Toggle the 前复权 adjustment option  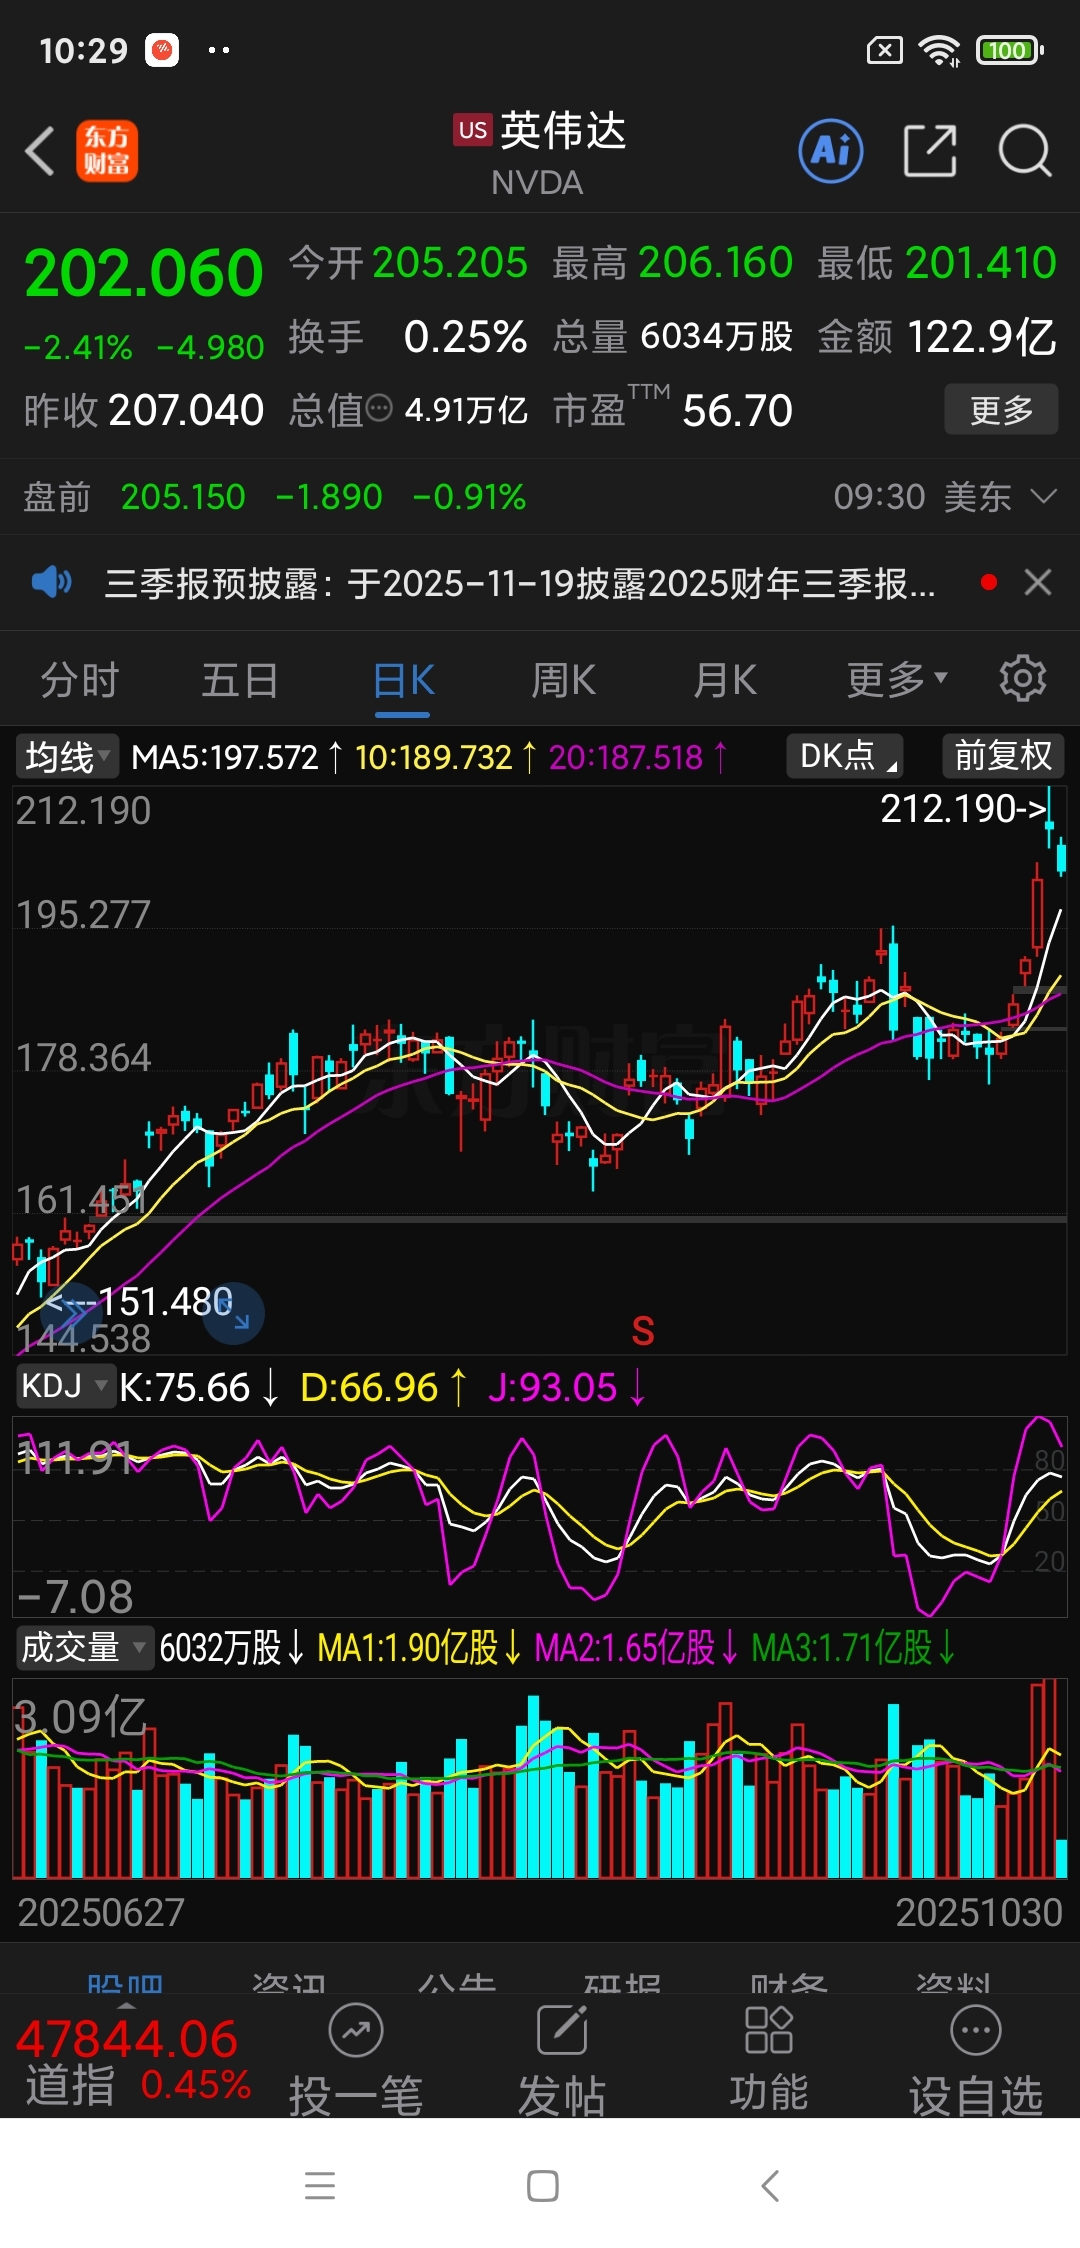(1003, 755)
